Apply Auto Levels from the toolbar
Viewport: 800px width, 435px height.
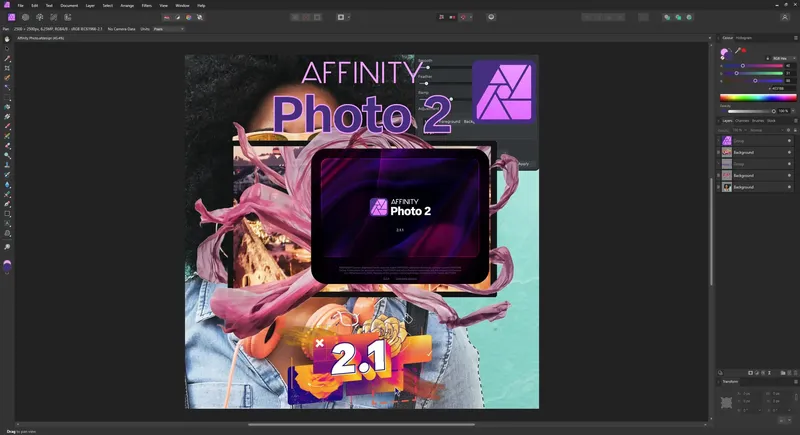(166, 17)
